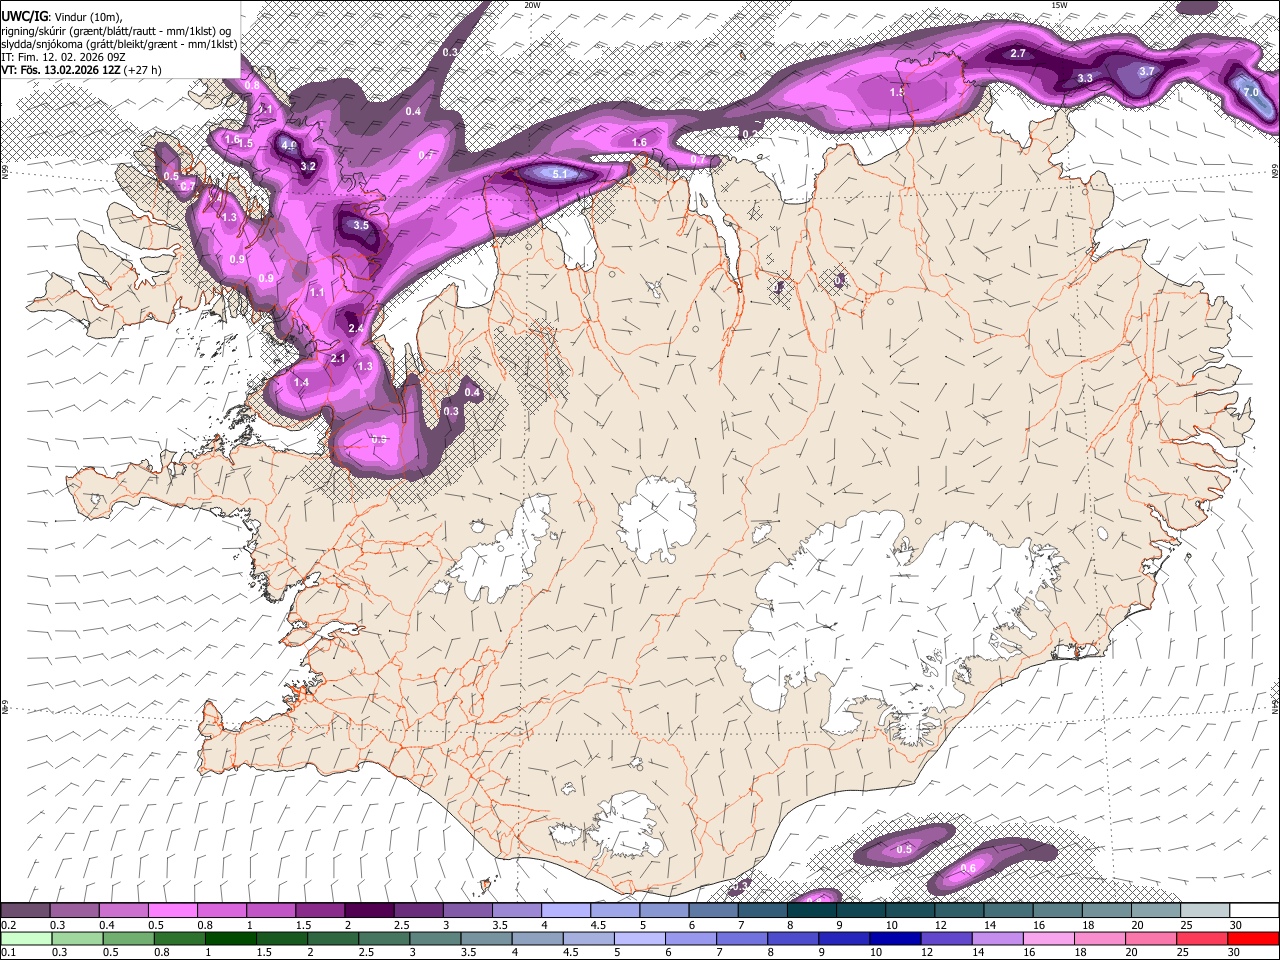Screen dimensions: 1280x960
Task: Click the dark teal 8–9 swatch in upper legend
Action: tap(812, 911)
